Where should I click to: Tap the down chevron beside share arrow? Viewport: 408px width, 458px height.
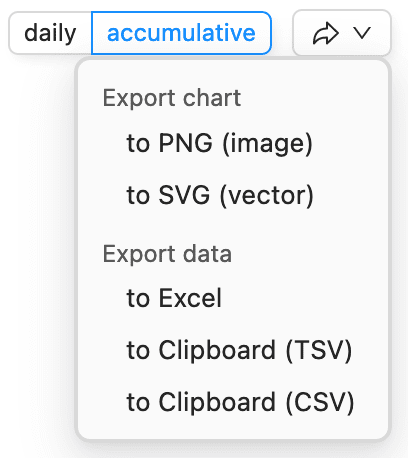[x=362, y=33]
